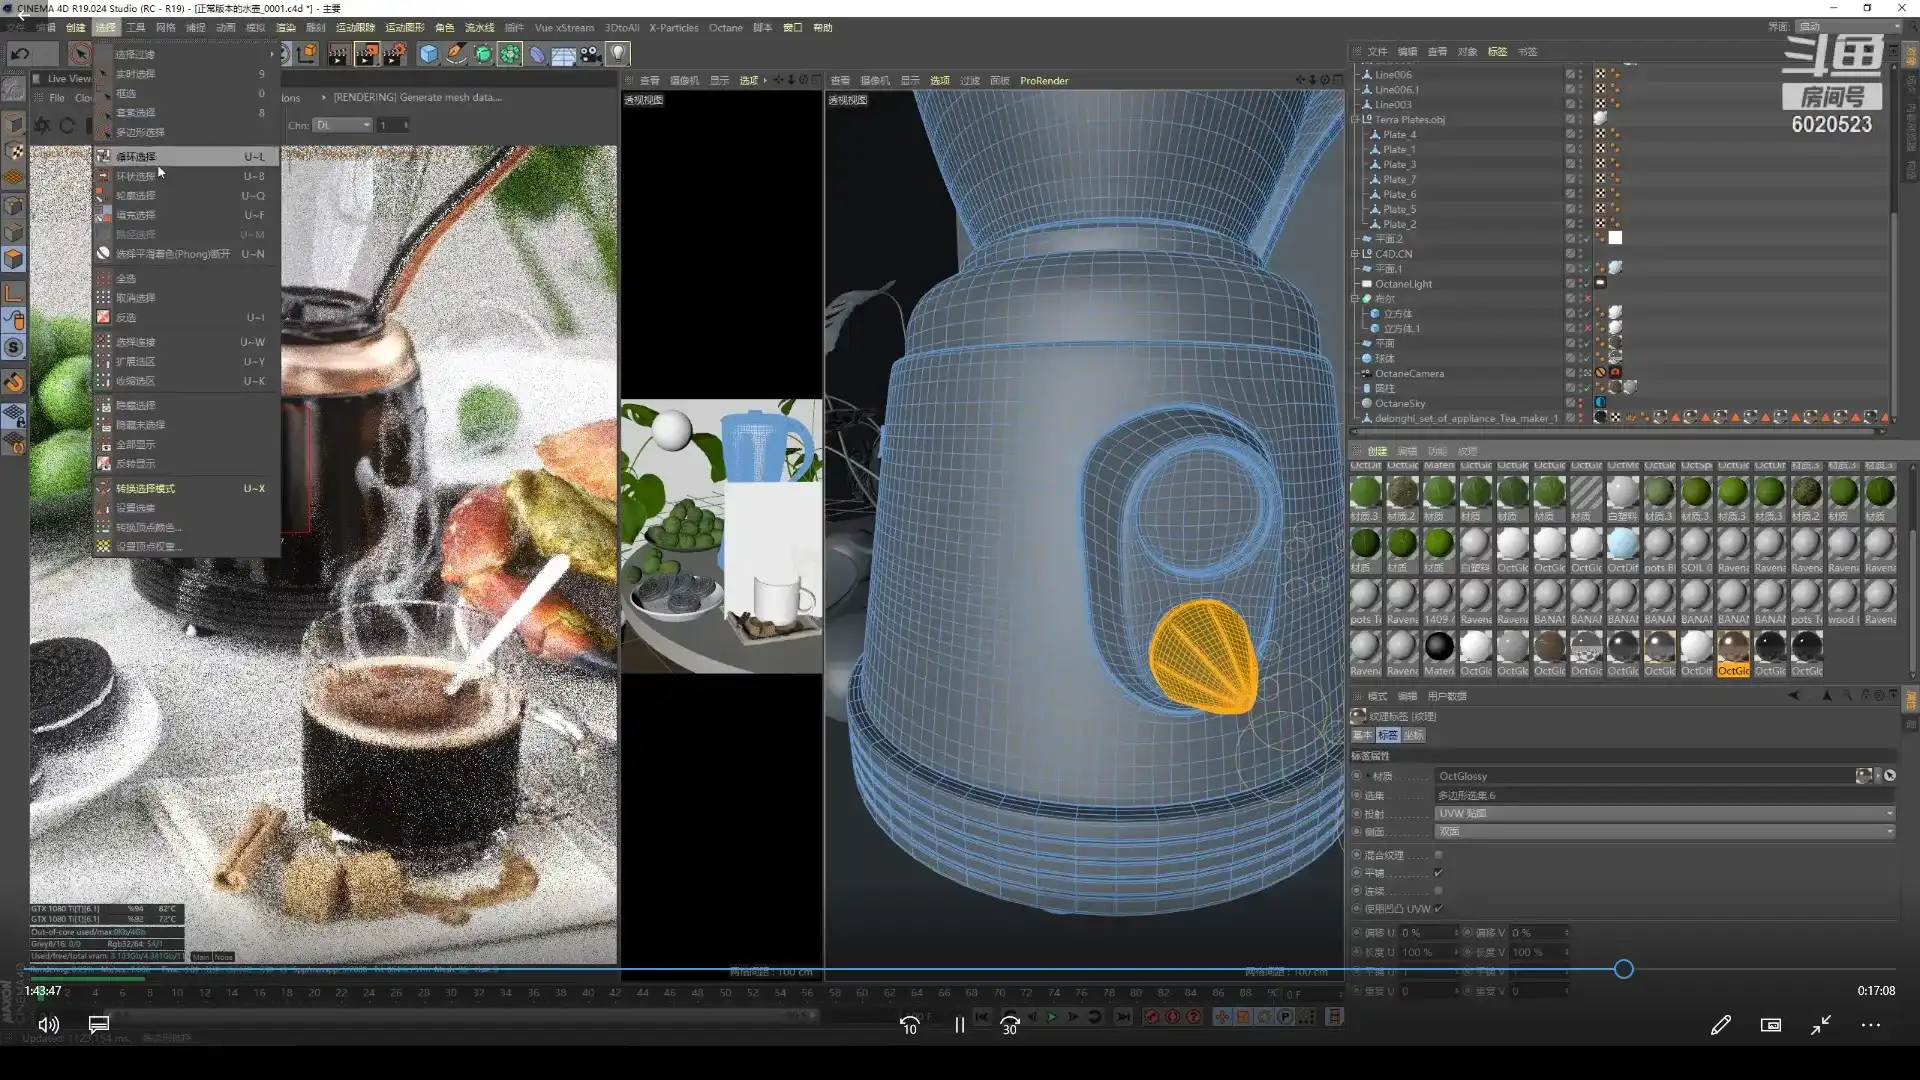Click the camera object icon in toolbar

pyautogui.click(x=591, y=54)
